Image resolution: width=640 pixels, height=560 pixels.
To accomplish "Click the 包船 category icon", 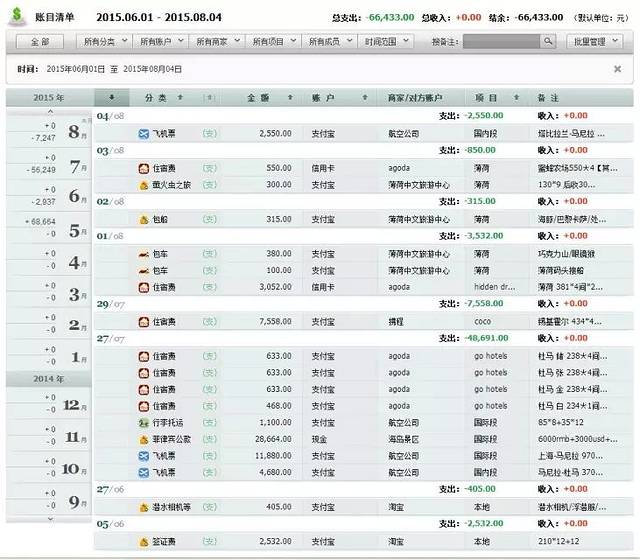I will 144,219.
